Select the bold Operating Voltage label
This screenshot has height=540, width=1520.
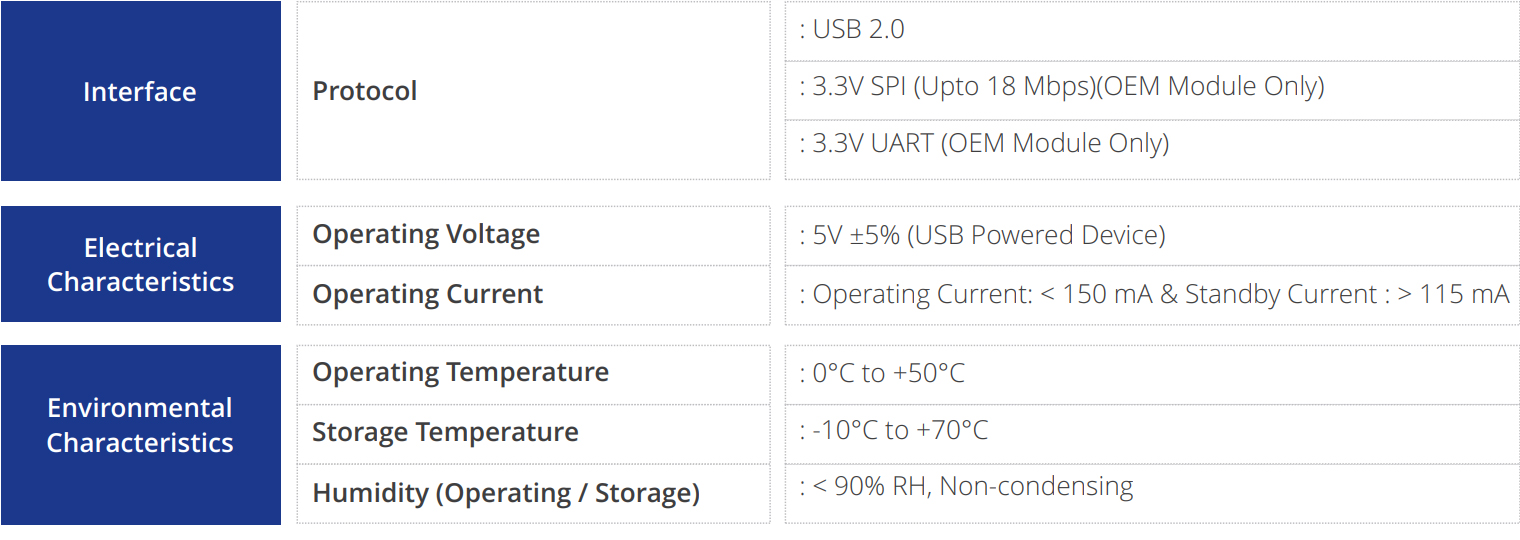click(x=426, y=234)
